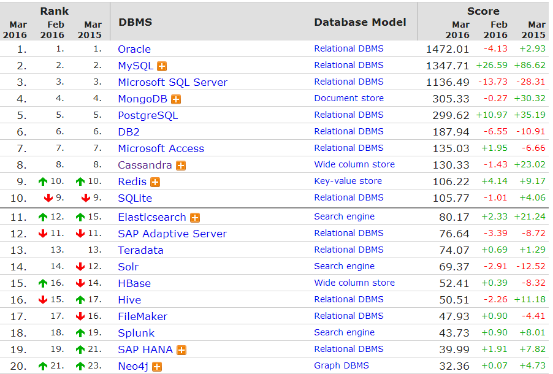Image resolution: width=553 pixels, height=374 pixels.
Task: Click green up arrow before rank 15 in Elasticsearch row
Action: coord(80,217)
